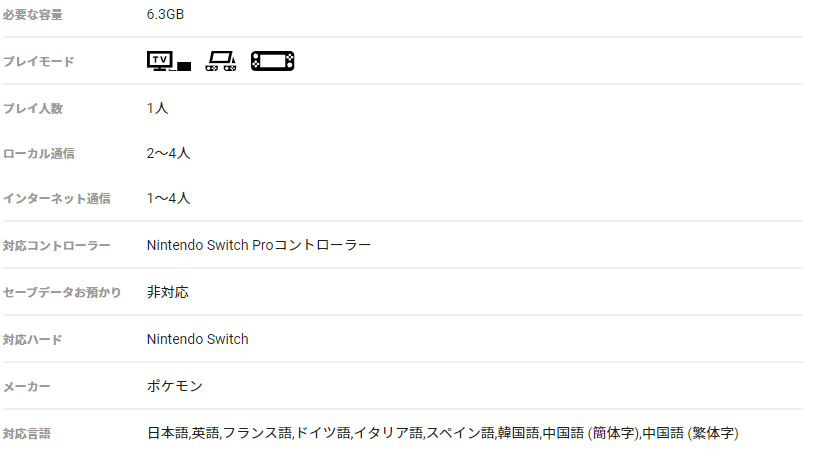Select the 非対応 save data value
The height and width of the screenshot is (453, 832).
click(x=168, y=292)
